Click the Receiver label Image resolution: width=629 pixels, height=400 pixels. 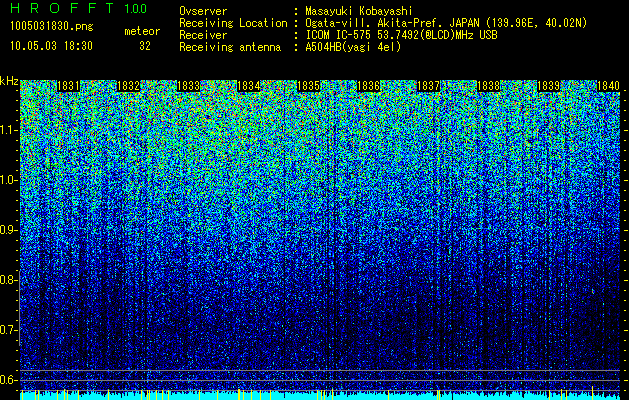[203, 35]
